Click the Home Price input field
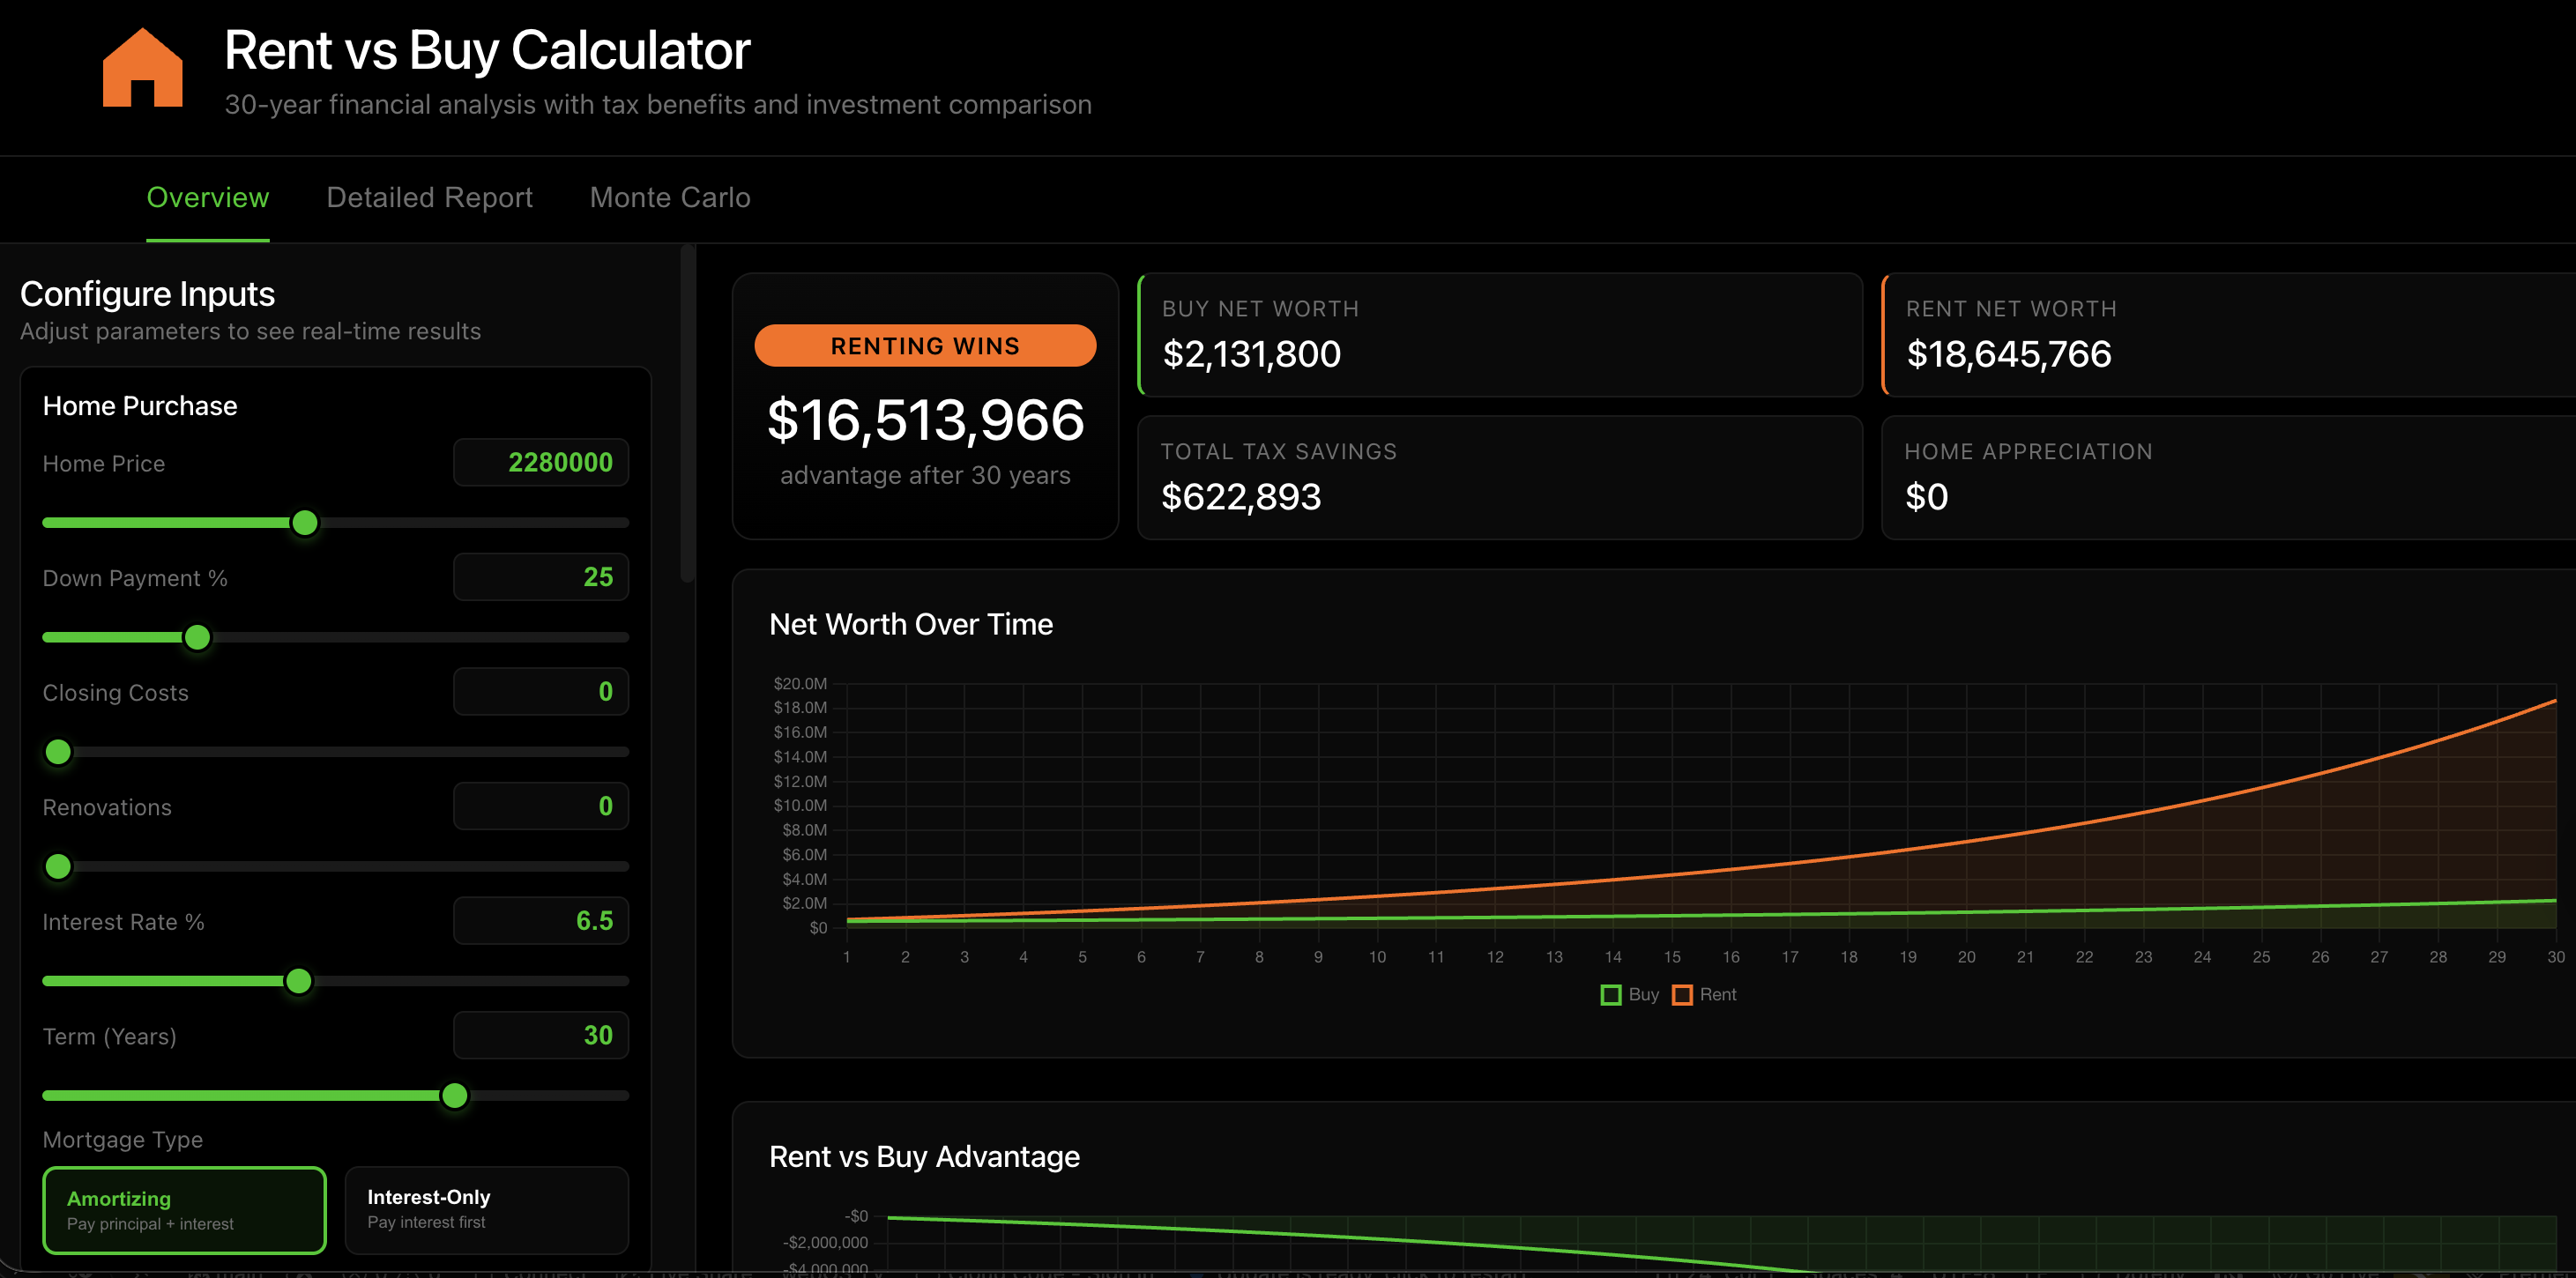The width and height of the screenshot is (2576, 1278). click(x=540, y=463)
